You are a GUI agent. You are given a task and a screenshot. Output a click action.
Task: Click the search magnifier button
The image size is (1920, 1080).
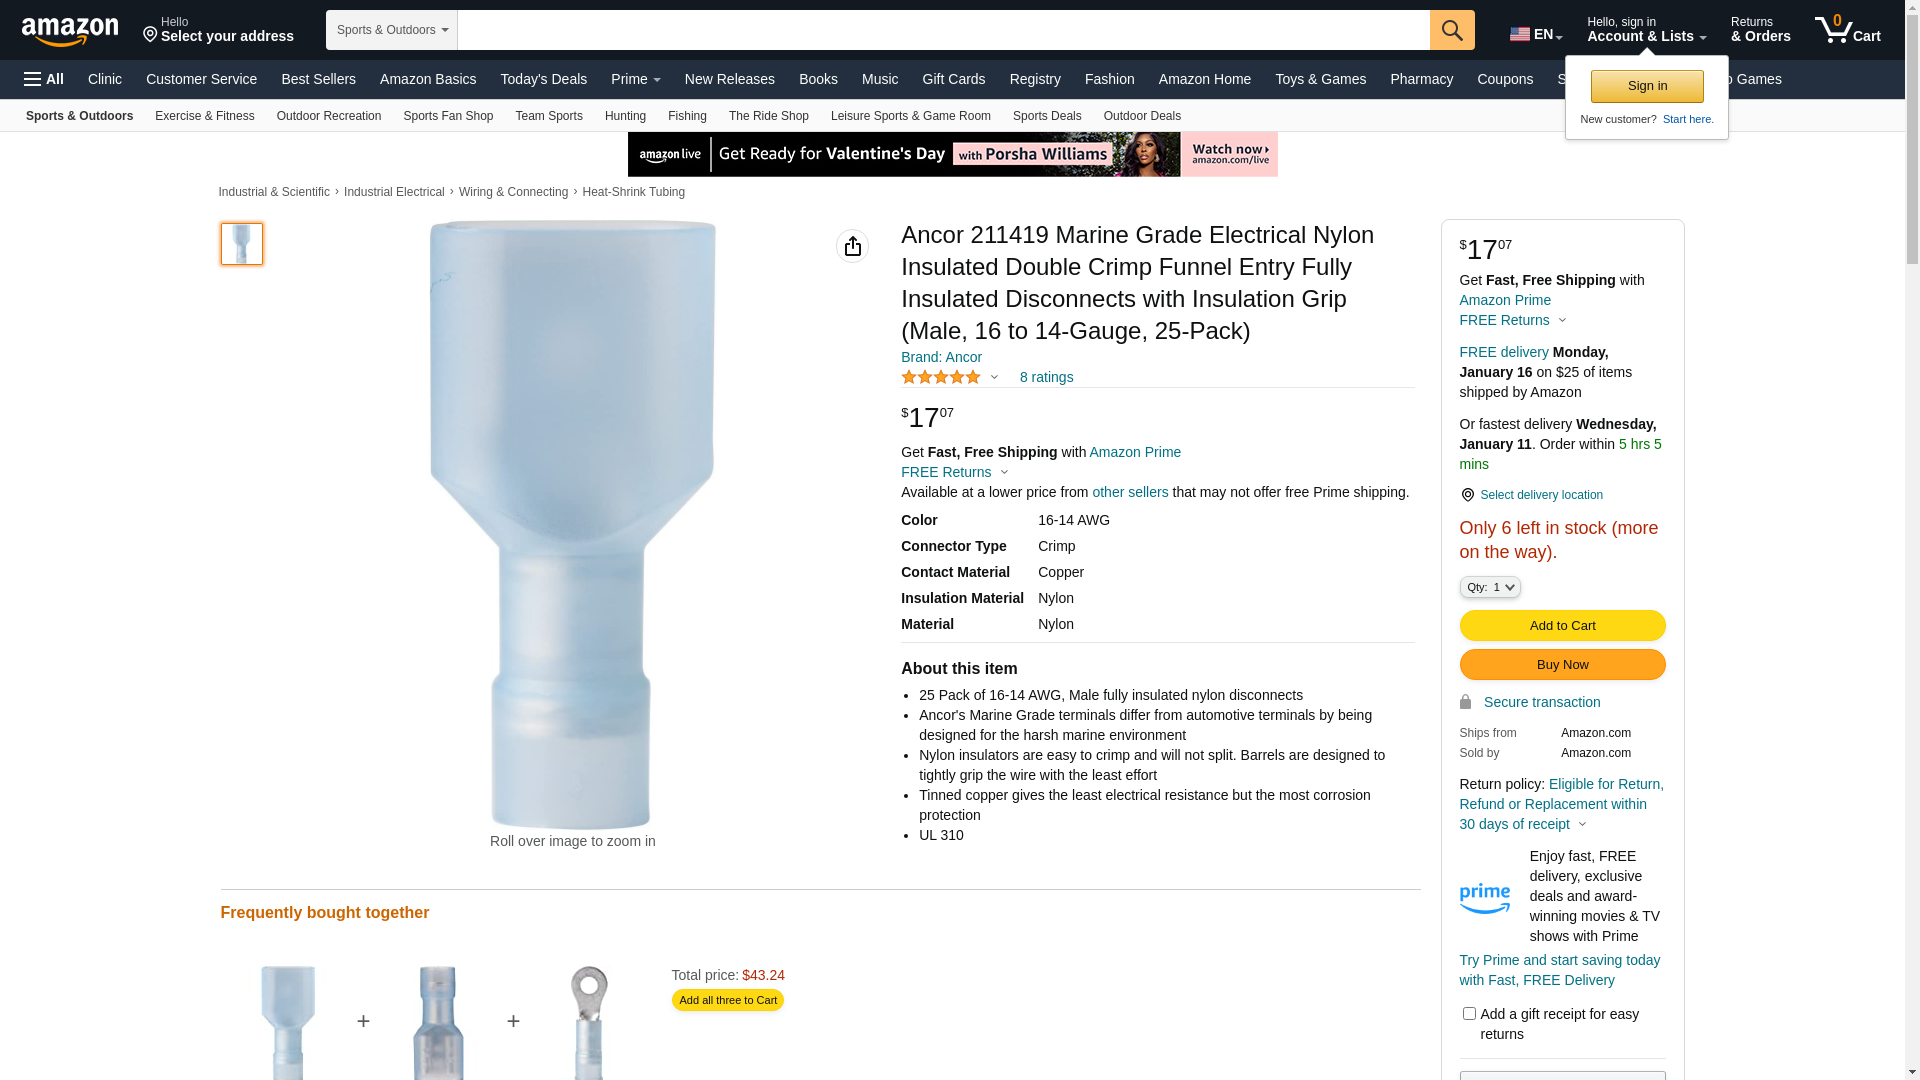pos(1452,30)
